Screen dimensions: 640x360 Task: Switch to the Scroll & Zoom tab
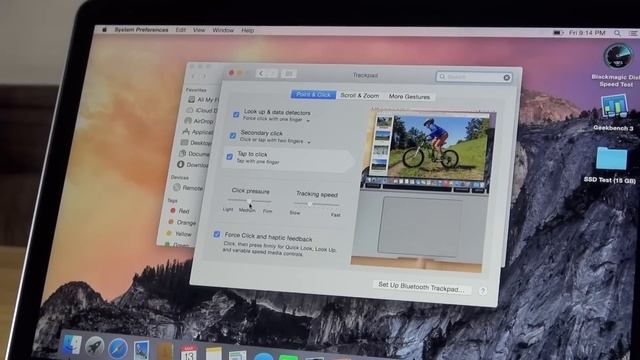point(360,96)
